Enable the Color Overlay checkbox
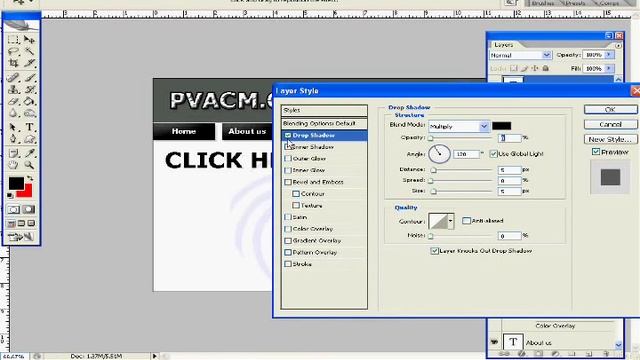 (288, 229)
